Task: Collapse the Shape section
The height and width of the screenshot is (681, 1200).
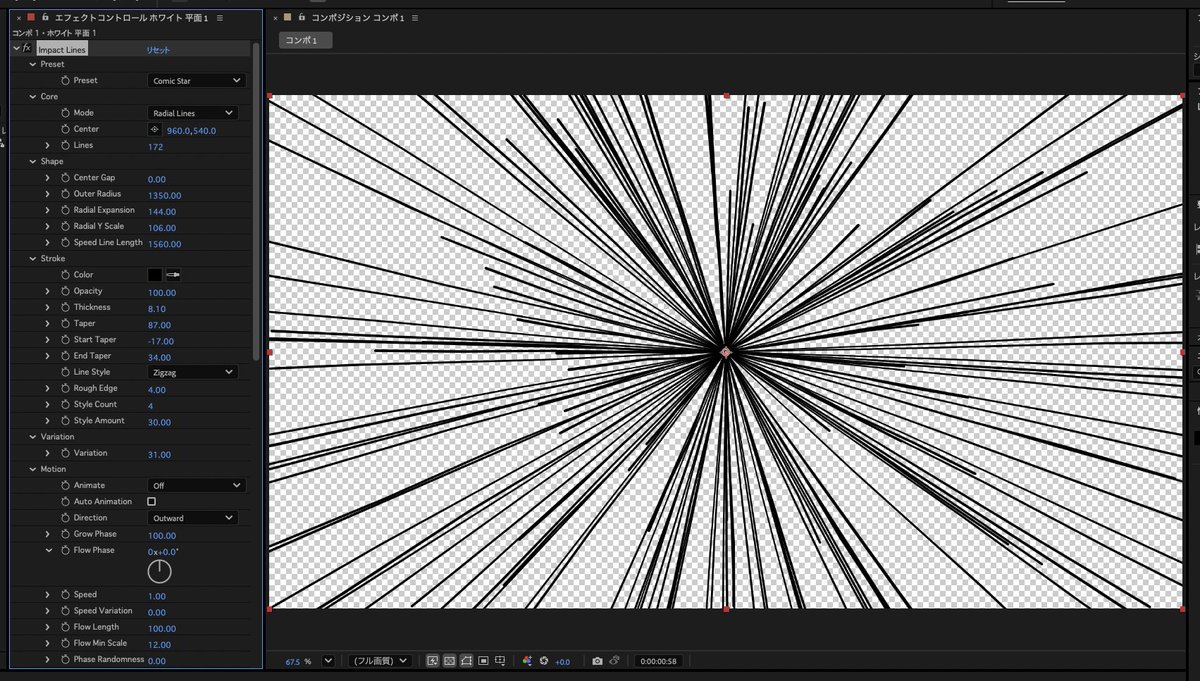Action: tap(32, 161)
